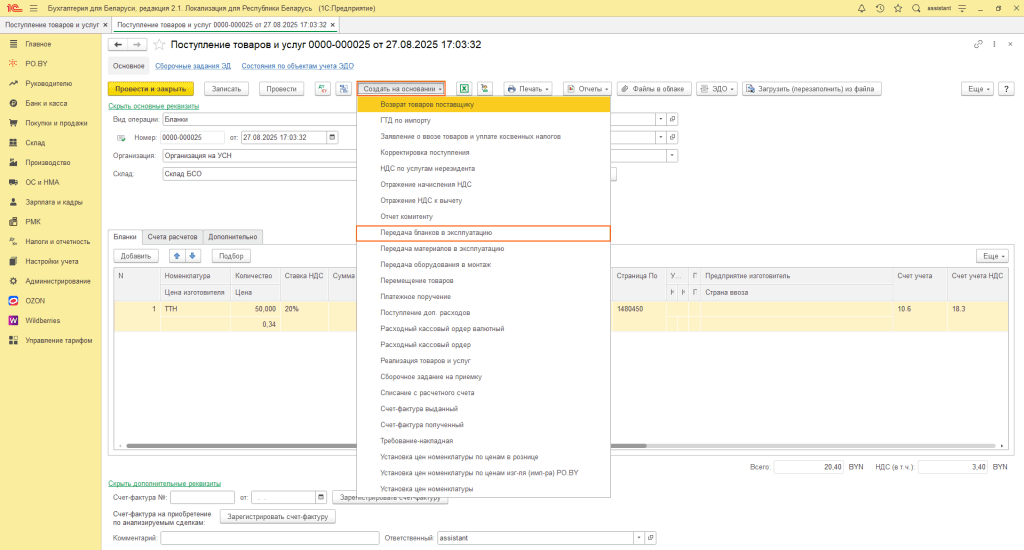
Task: Click Провести и закрыть button
Action: tap(151, 89)
